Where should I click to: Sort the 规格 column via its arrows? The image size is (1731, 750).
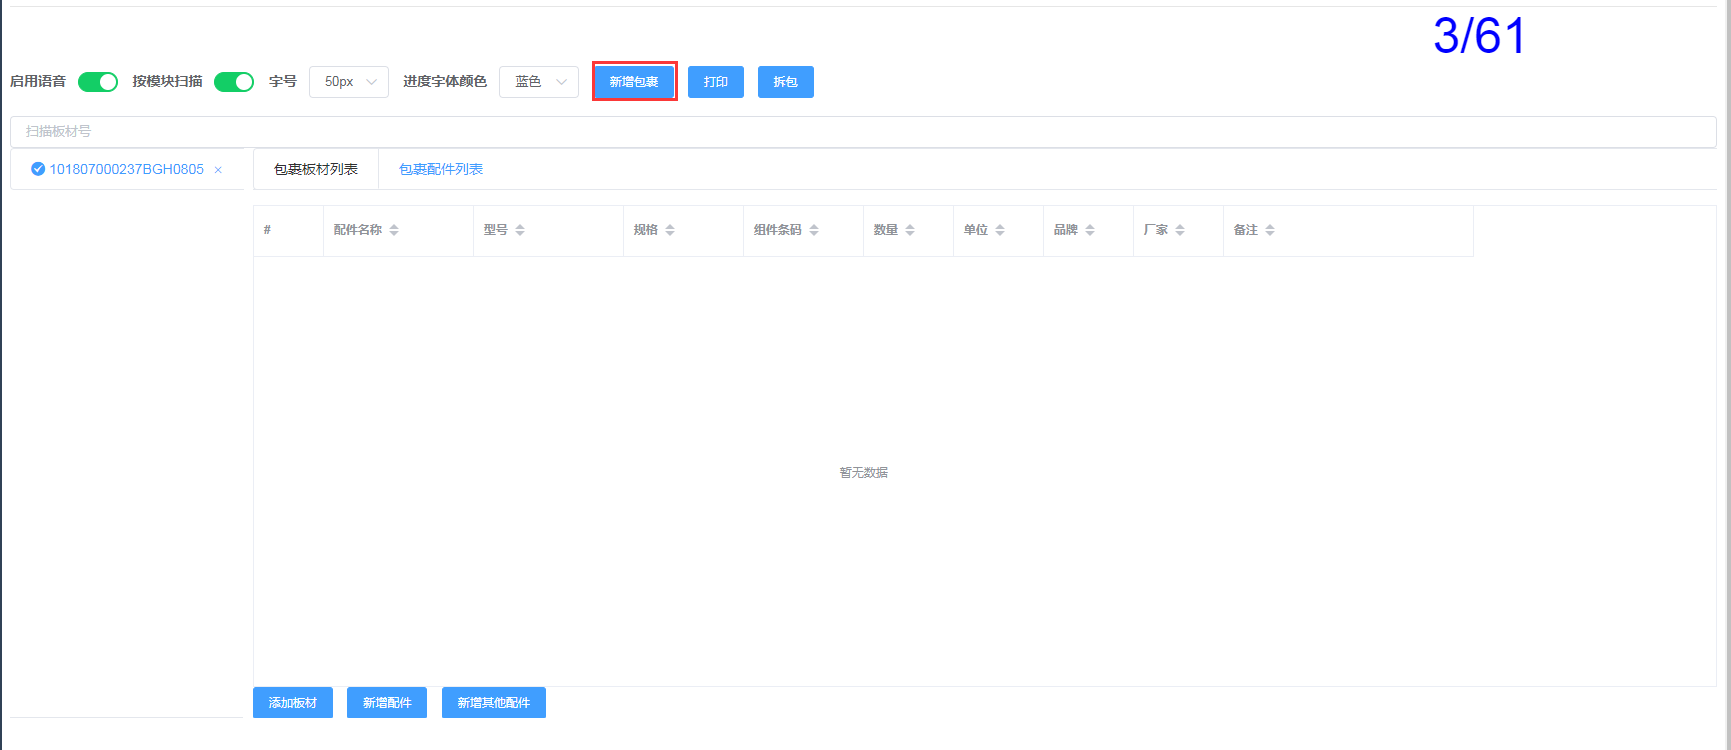point(670,230)
